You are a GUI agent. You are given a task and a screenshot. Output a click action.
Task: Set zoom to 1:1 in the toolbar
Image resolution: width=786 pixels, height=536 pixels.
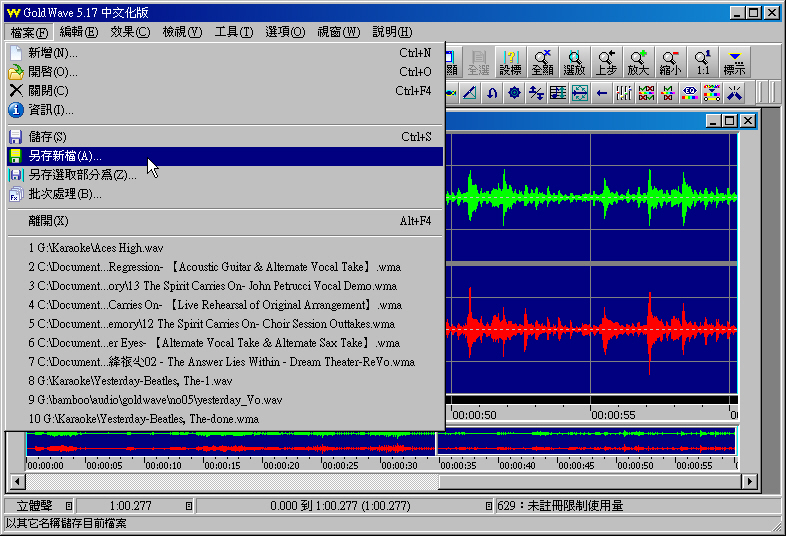coord(703,62)
